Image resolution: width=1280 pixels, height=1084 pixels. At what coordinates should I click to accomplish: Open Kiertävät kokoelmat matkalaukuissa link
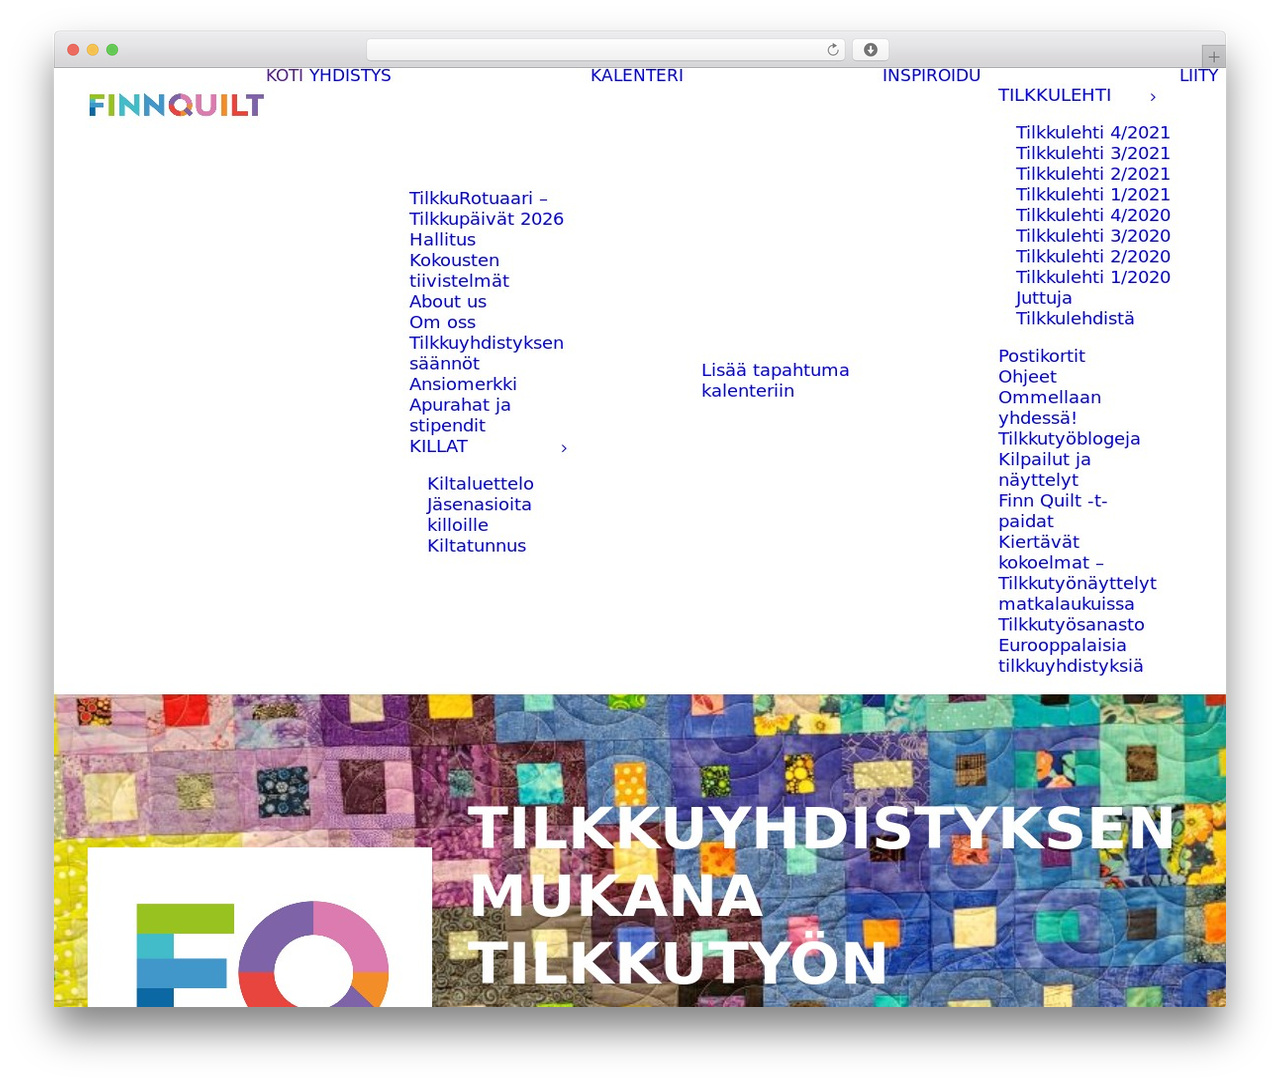(x=1077, y=572)
